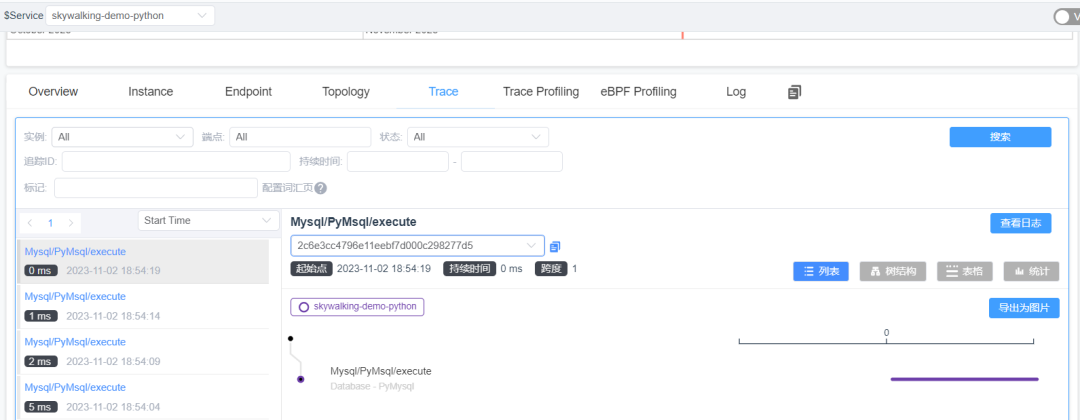Go to previous page arrow
The image size is (1080, 420).
30,223
